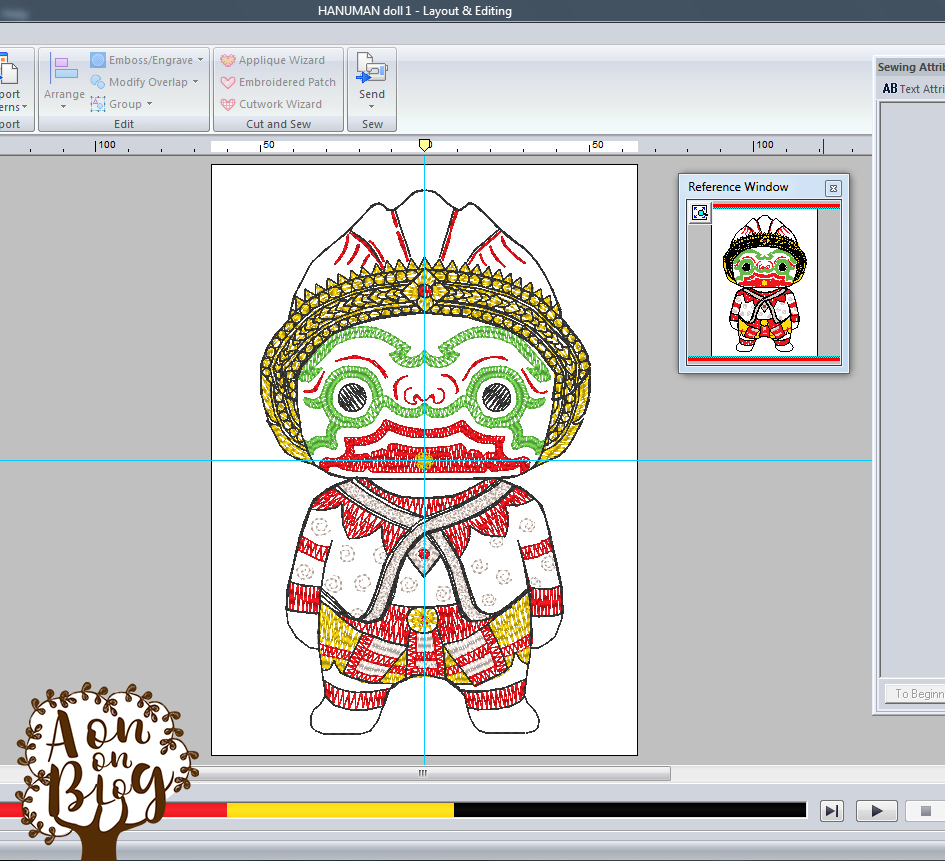Image resolution: width=945 pixels, height=861 pixels.
Task: Click the horizontal scrollbar thumb below canvas
Action: pyautogui.click(x=422, y=773)
